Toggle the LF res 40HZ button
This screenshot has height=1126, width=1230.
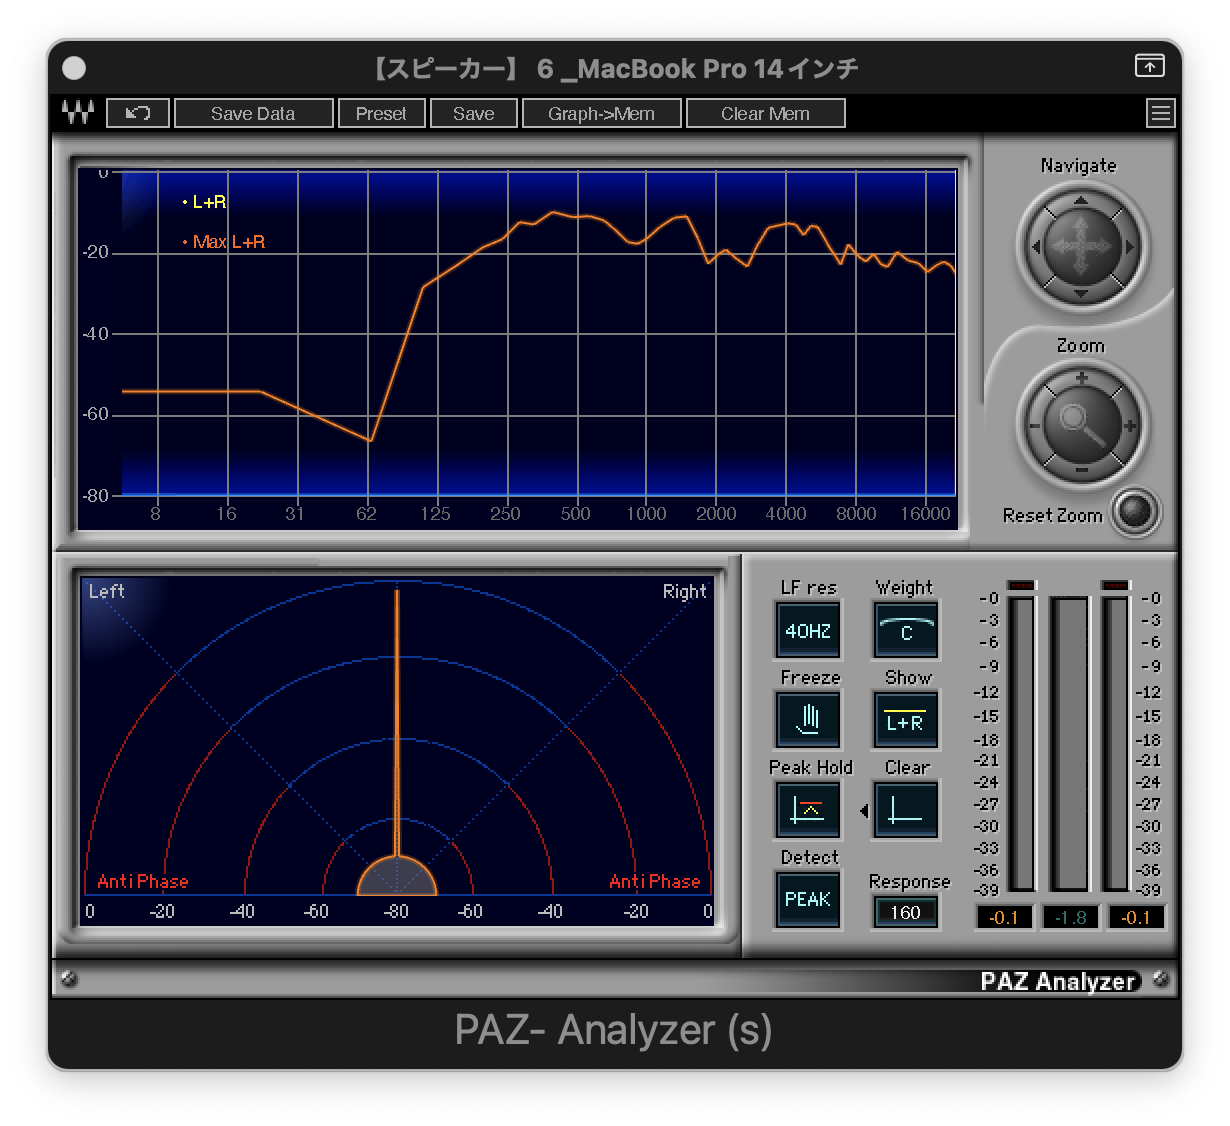pos(808,630)
